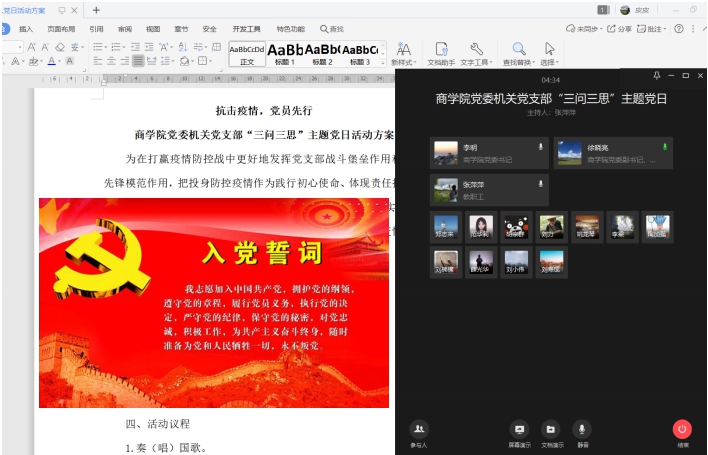Toggle character shading A icon
This screenshot has height=455, width=708.
pyautogui.click(x=70, y=61)
